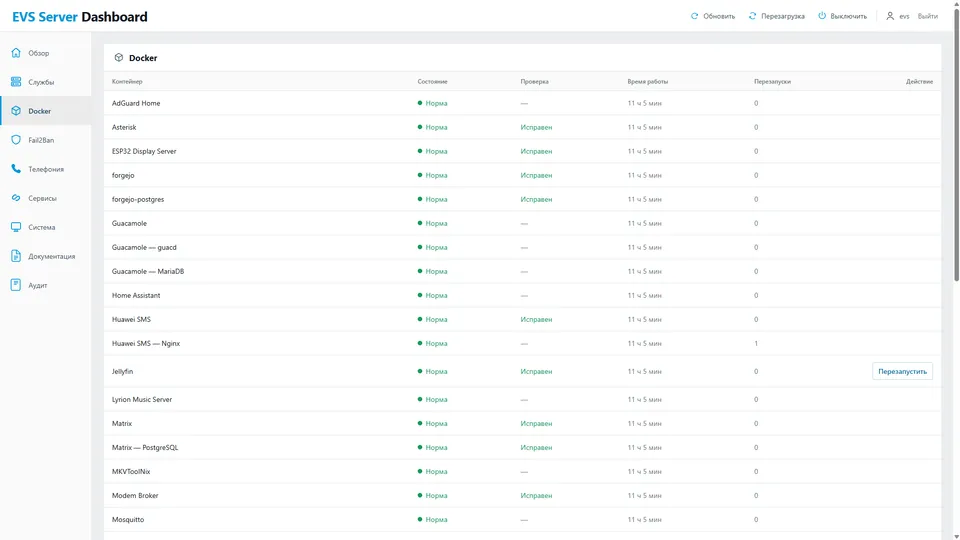Select the Fail2Ban menu entry
Image resolution: width=960 pixels, height=540 pixels.
(x=41, y=140)
